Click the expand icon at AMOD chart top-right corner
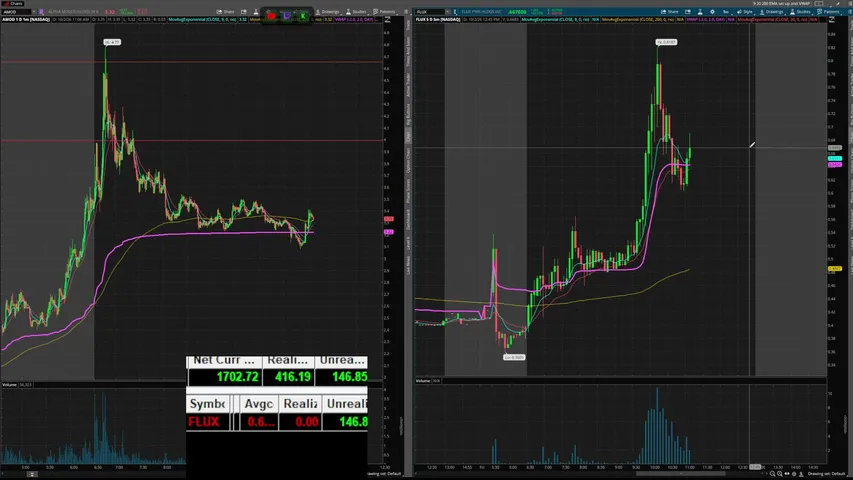 tap(387, 20)
